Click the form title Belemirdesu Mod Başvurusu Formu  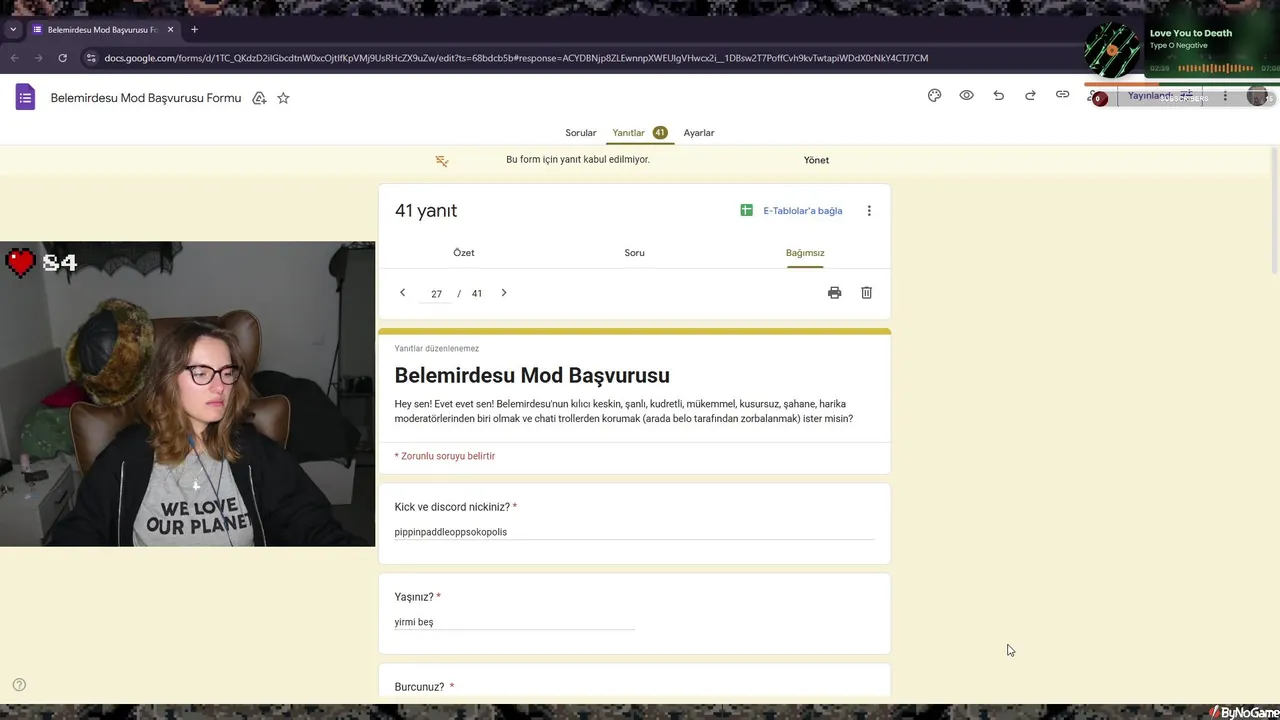coord(146,98)
